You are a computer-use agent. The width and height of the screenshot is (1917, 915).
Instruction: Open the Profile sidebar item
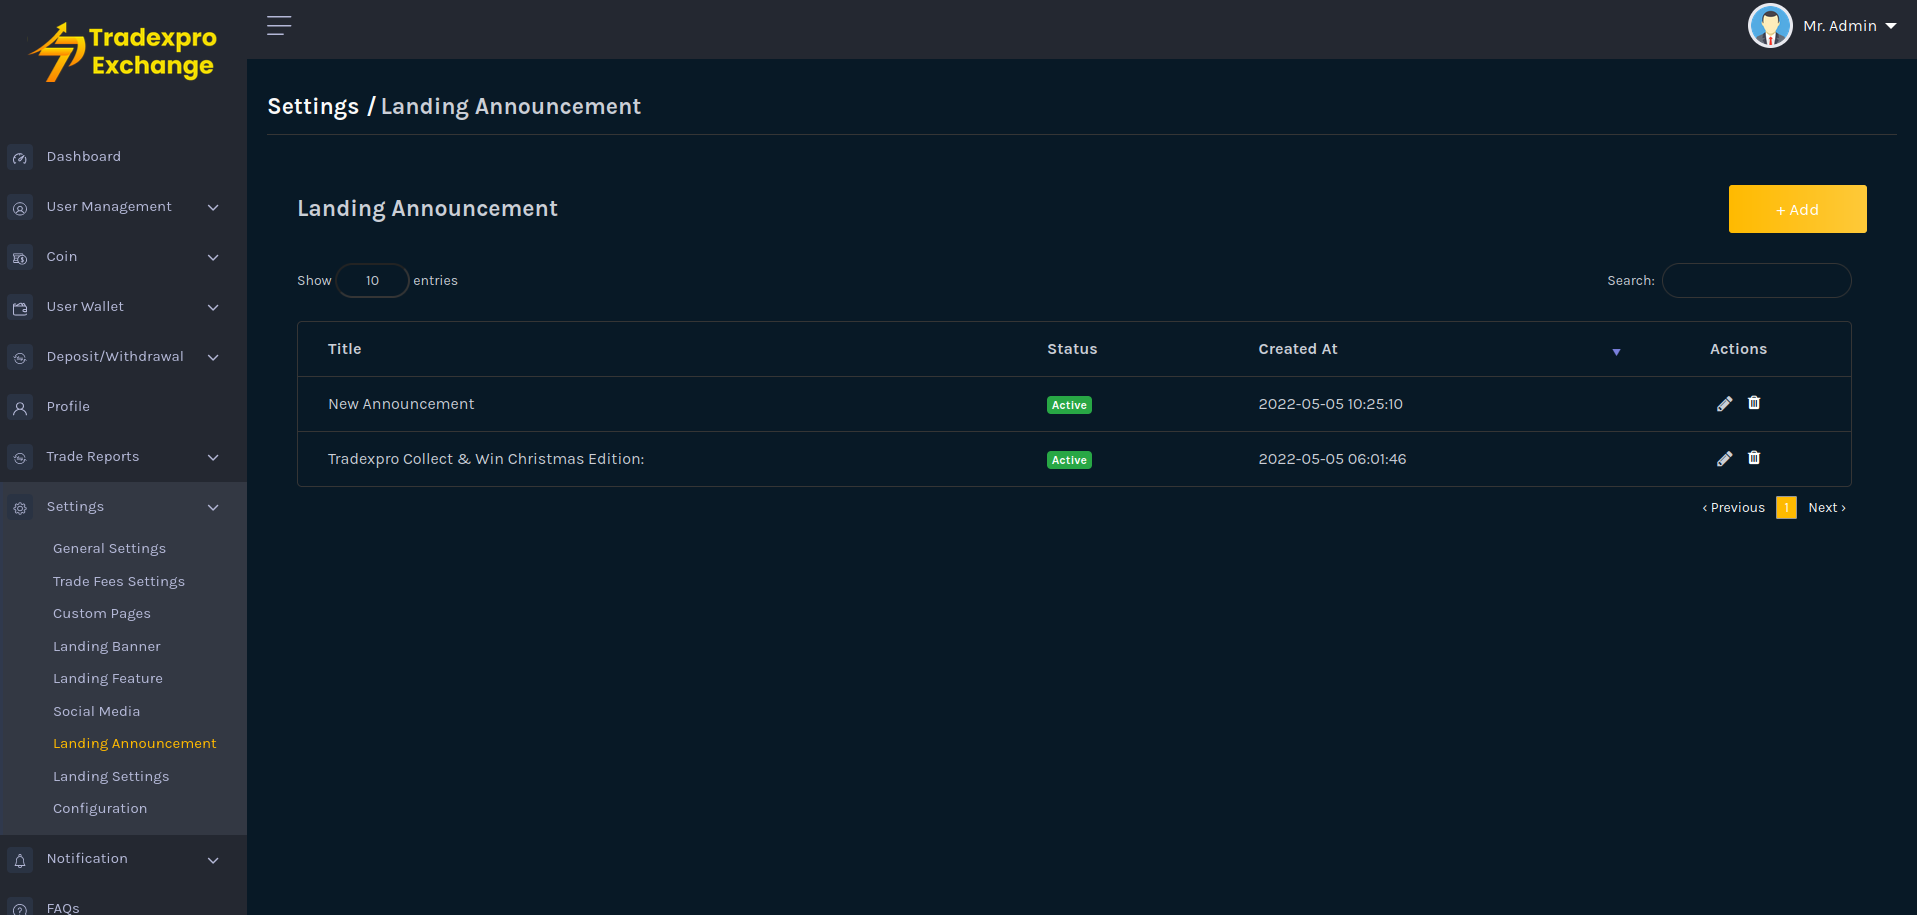pyautogui.click(x=68, y=407)
